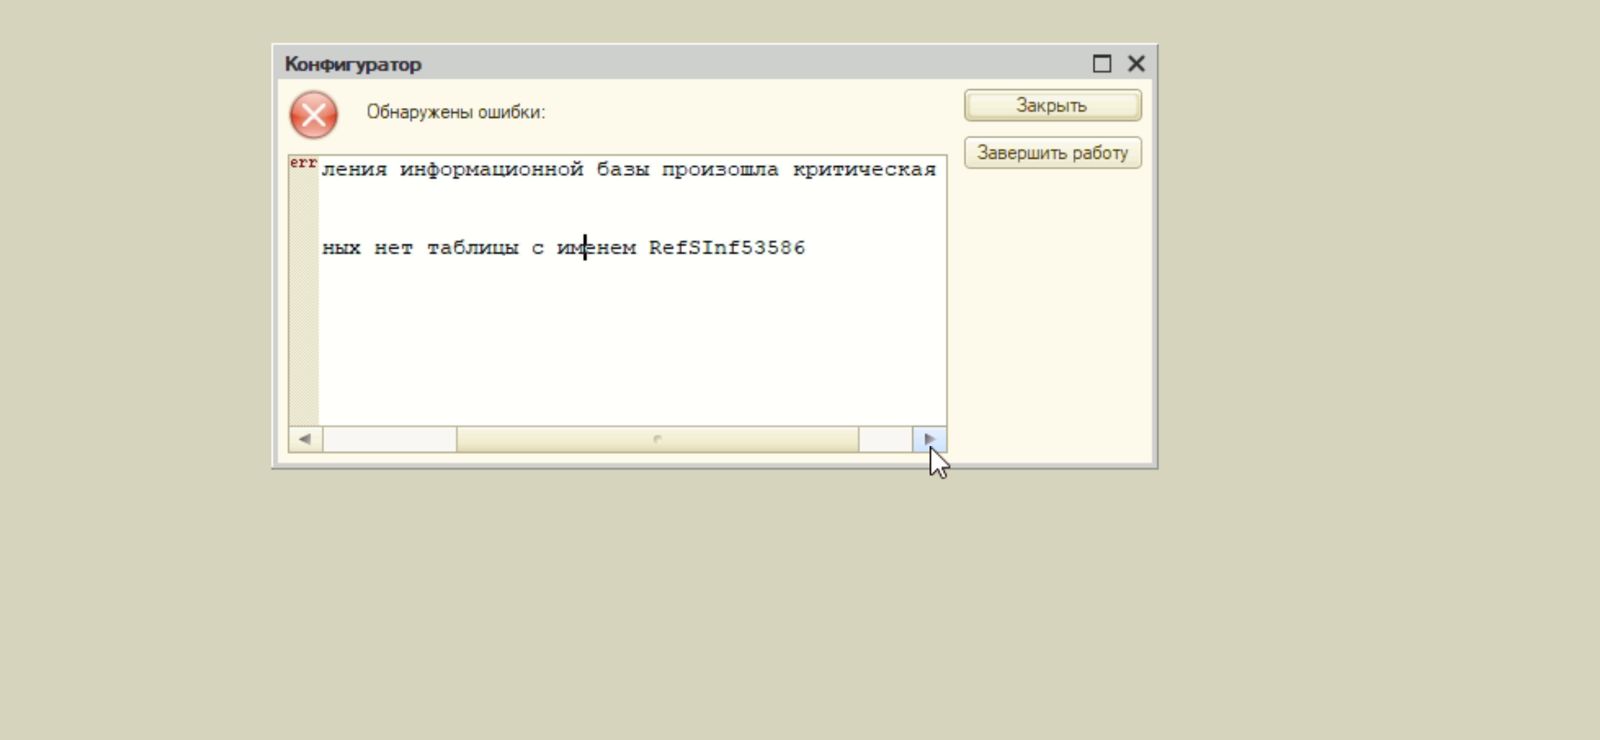1600x740 pixels.
Task: Click the scroll left arrow
Action: (305, 439)
